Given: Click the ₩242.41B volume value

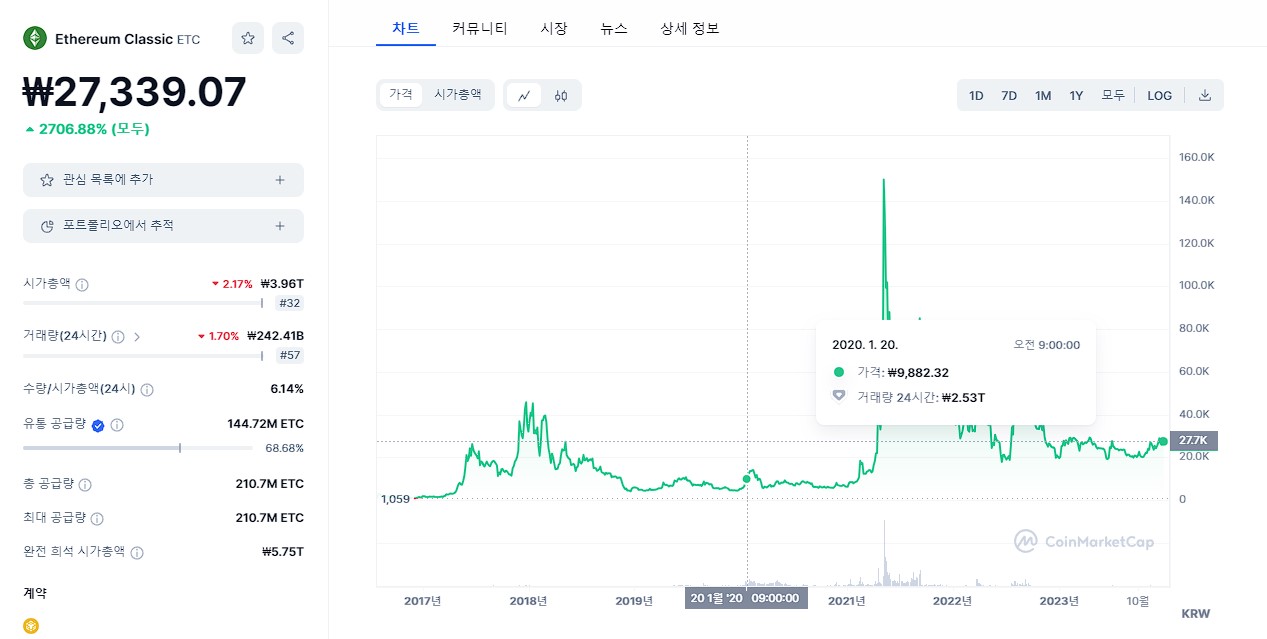Looking at the screenshot, I should coord(274,336).
